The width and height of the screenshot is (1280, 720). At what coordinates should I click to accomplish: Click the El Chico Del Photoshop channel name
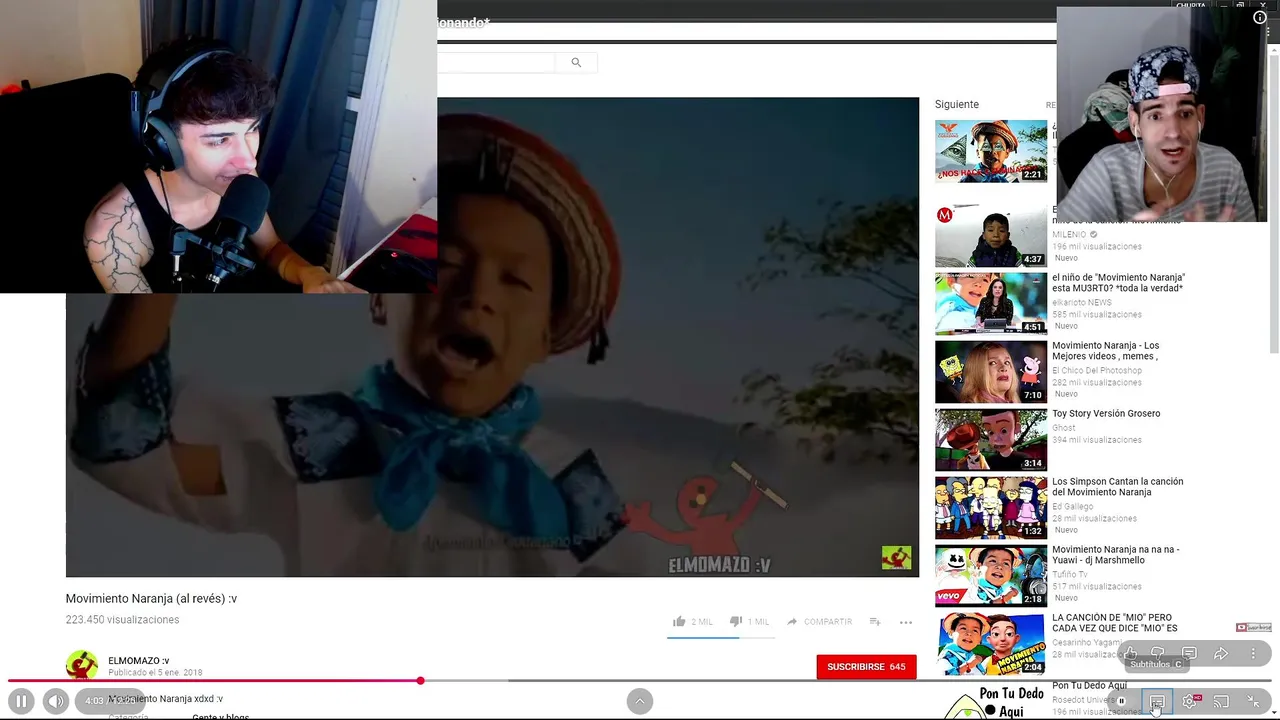point(1097,371)
